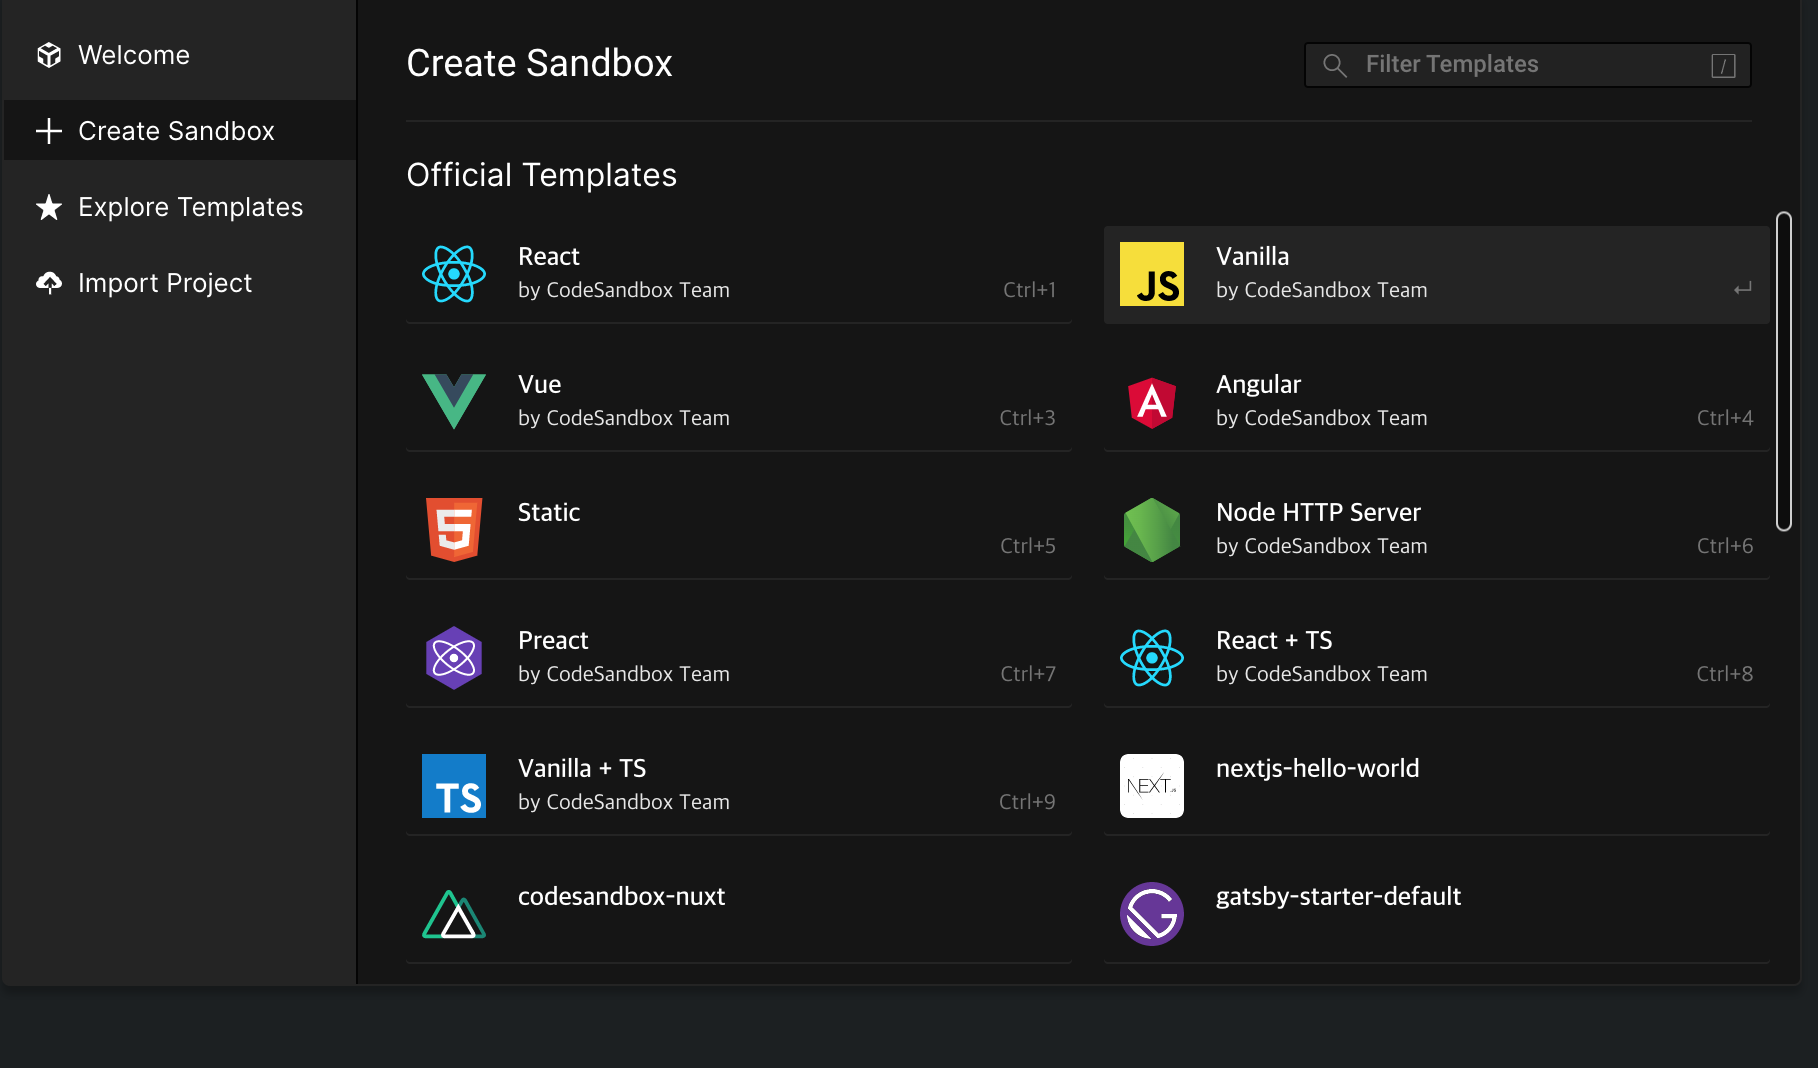Click the Ctrl+4 shortcut label
The image size is (1818, 1068).
tap(1725, 418)
